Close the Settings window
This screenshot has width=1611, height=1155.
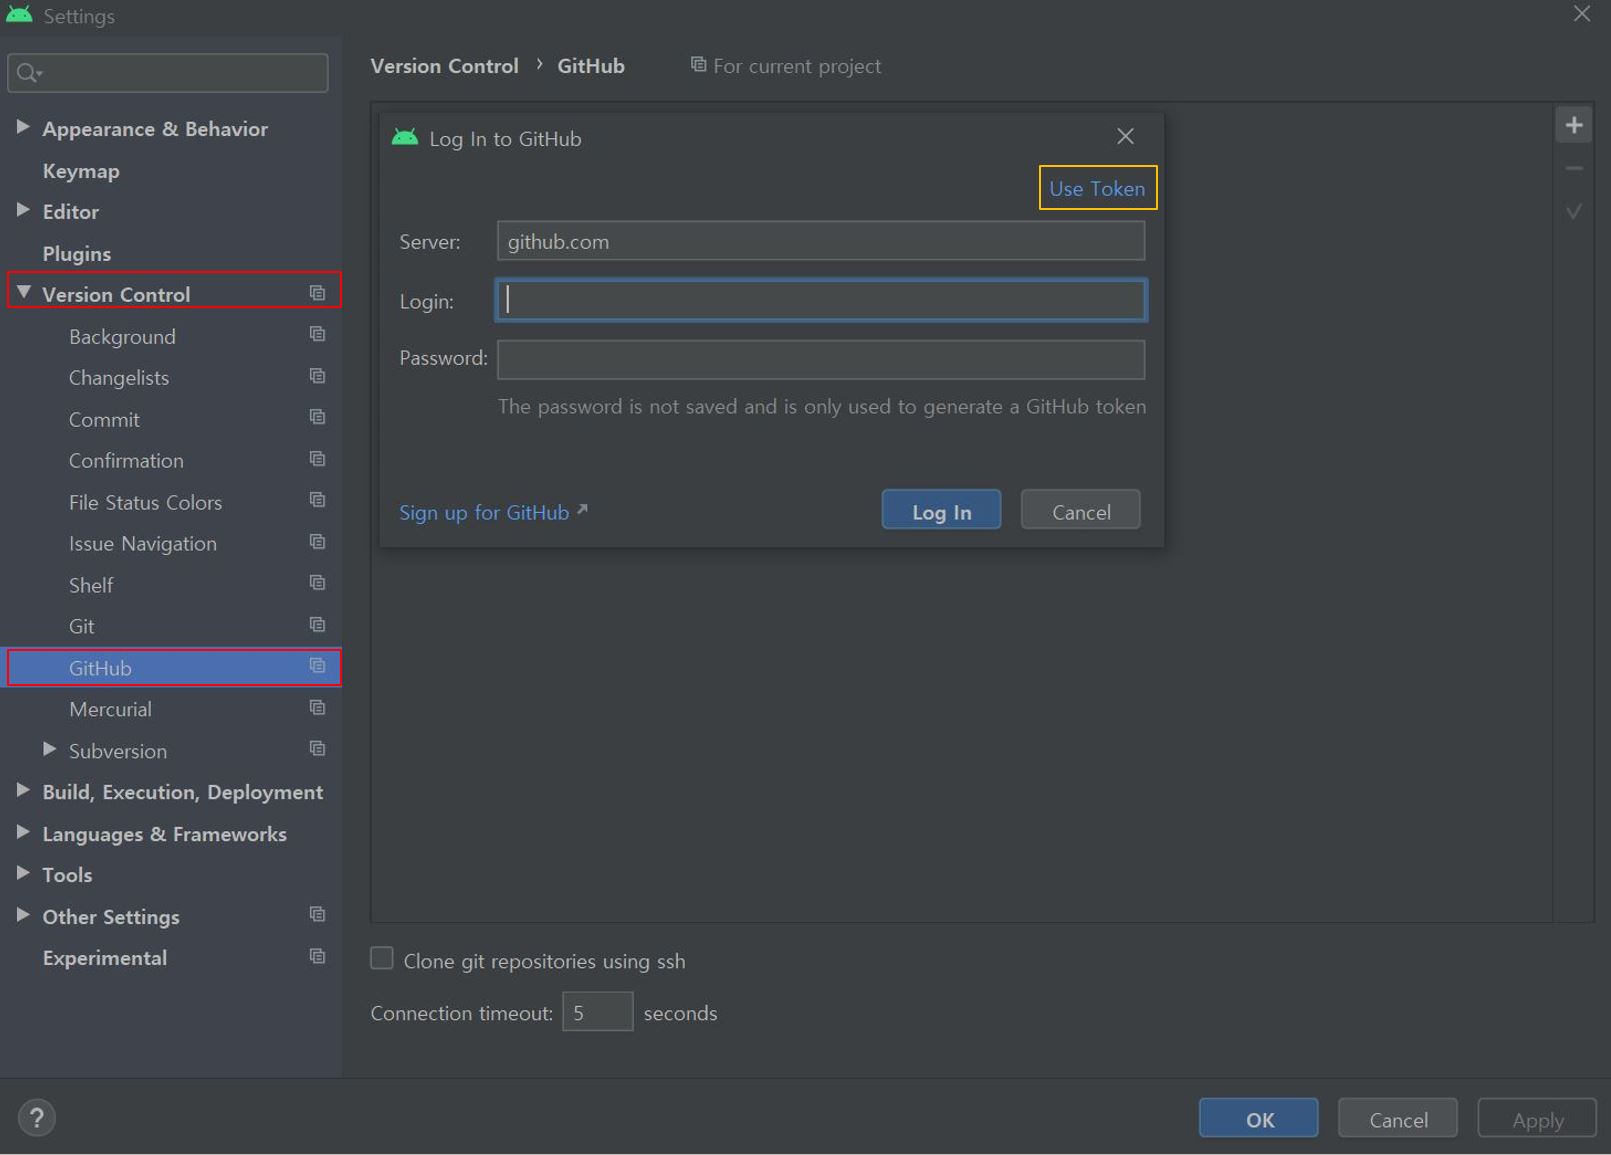[1582, 14]
